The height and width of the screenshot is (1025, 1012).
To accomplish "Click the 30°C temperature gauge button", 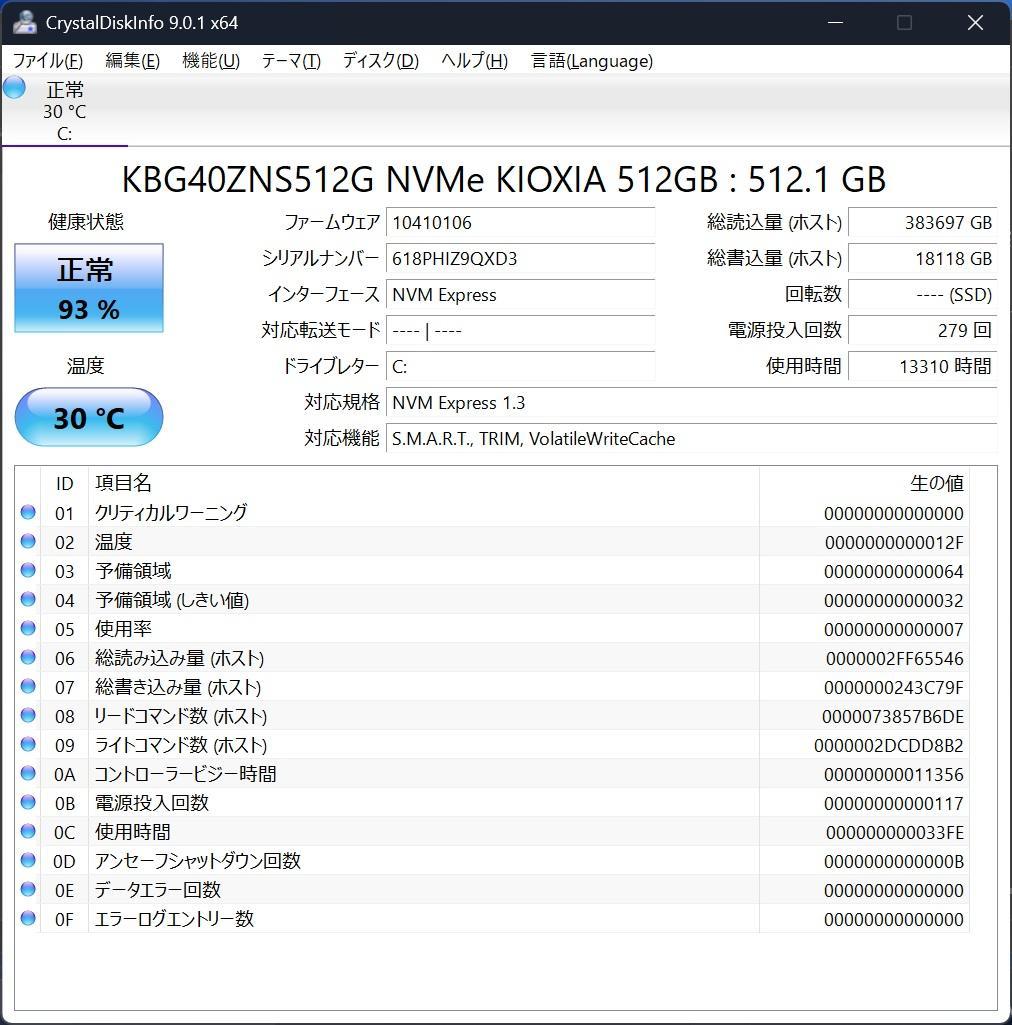I will pos(88,417).
